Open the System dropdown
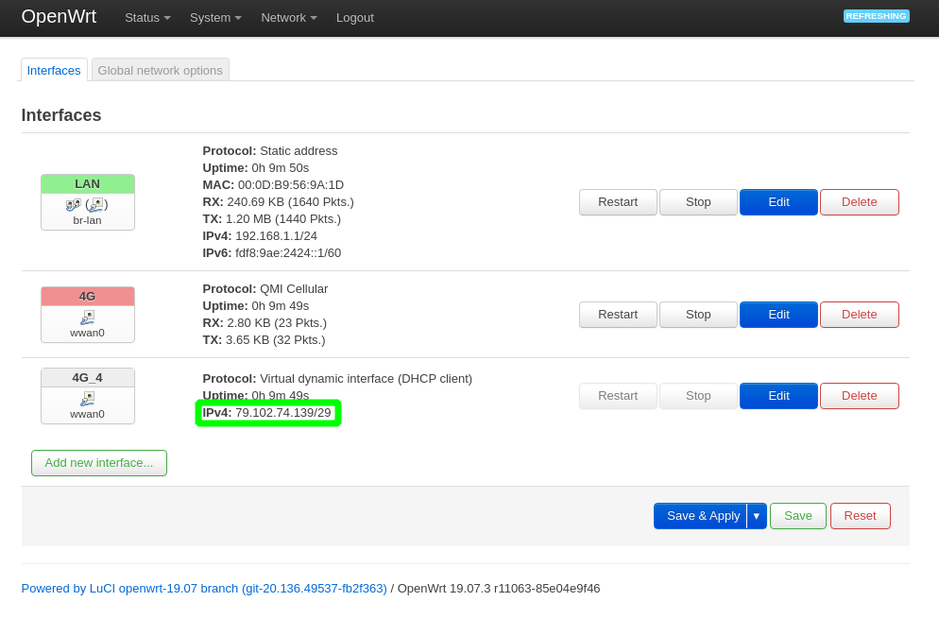This screenshot has height=636, width=939. coord(214,17)
